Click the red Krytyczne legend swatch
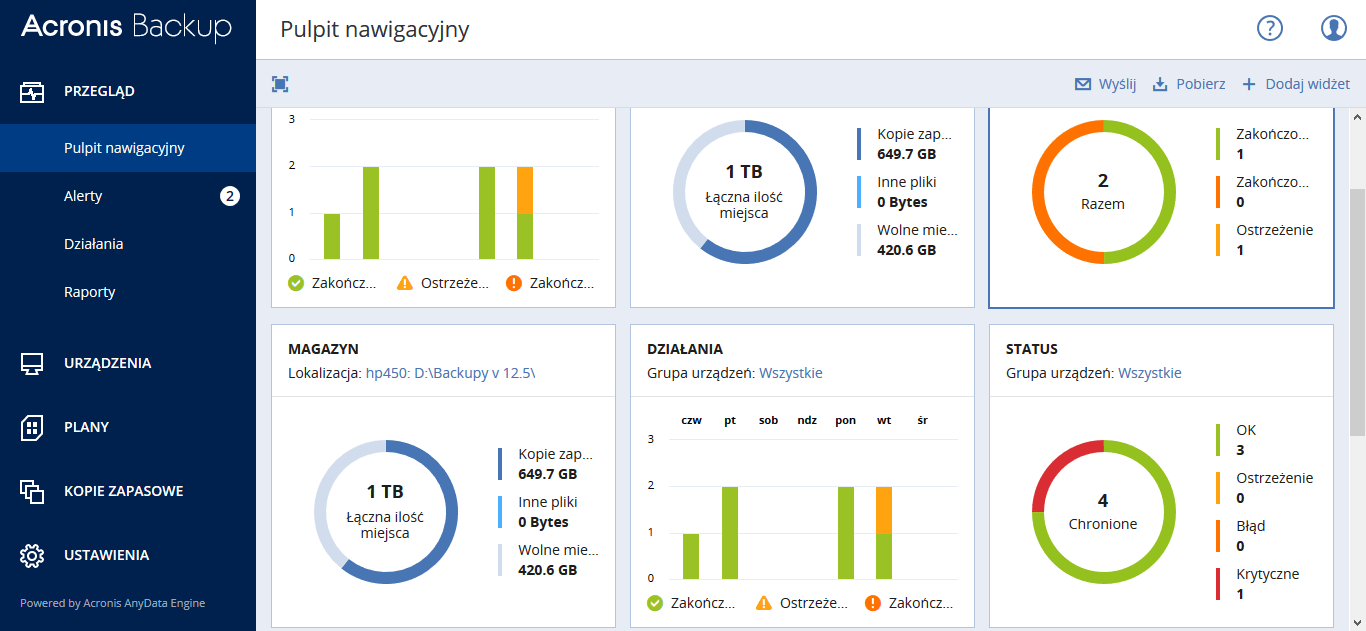 pos(1218,584)
